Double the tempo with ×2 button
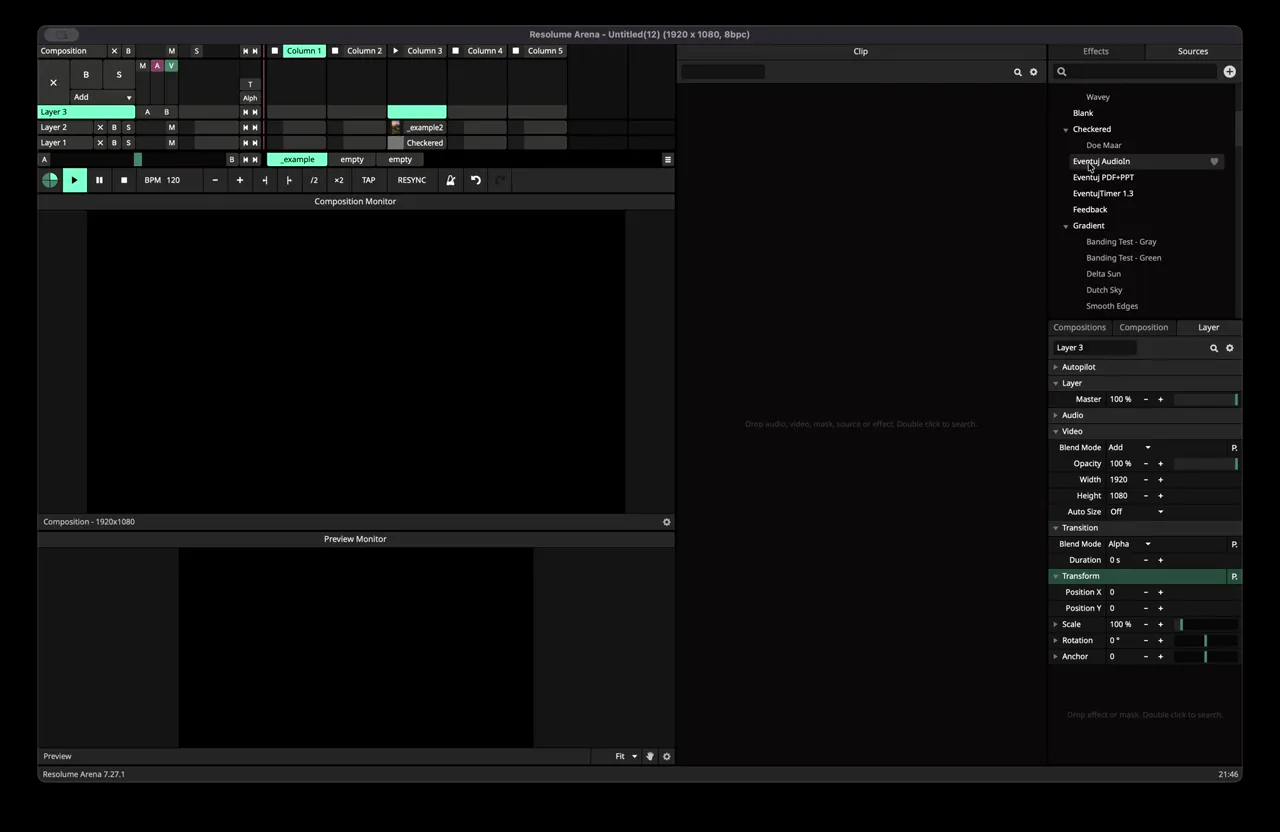This screenshot has height=832, width=1280. pos(339,180)
